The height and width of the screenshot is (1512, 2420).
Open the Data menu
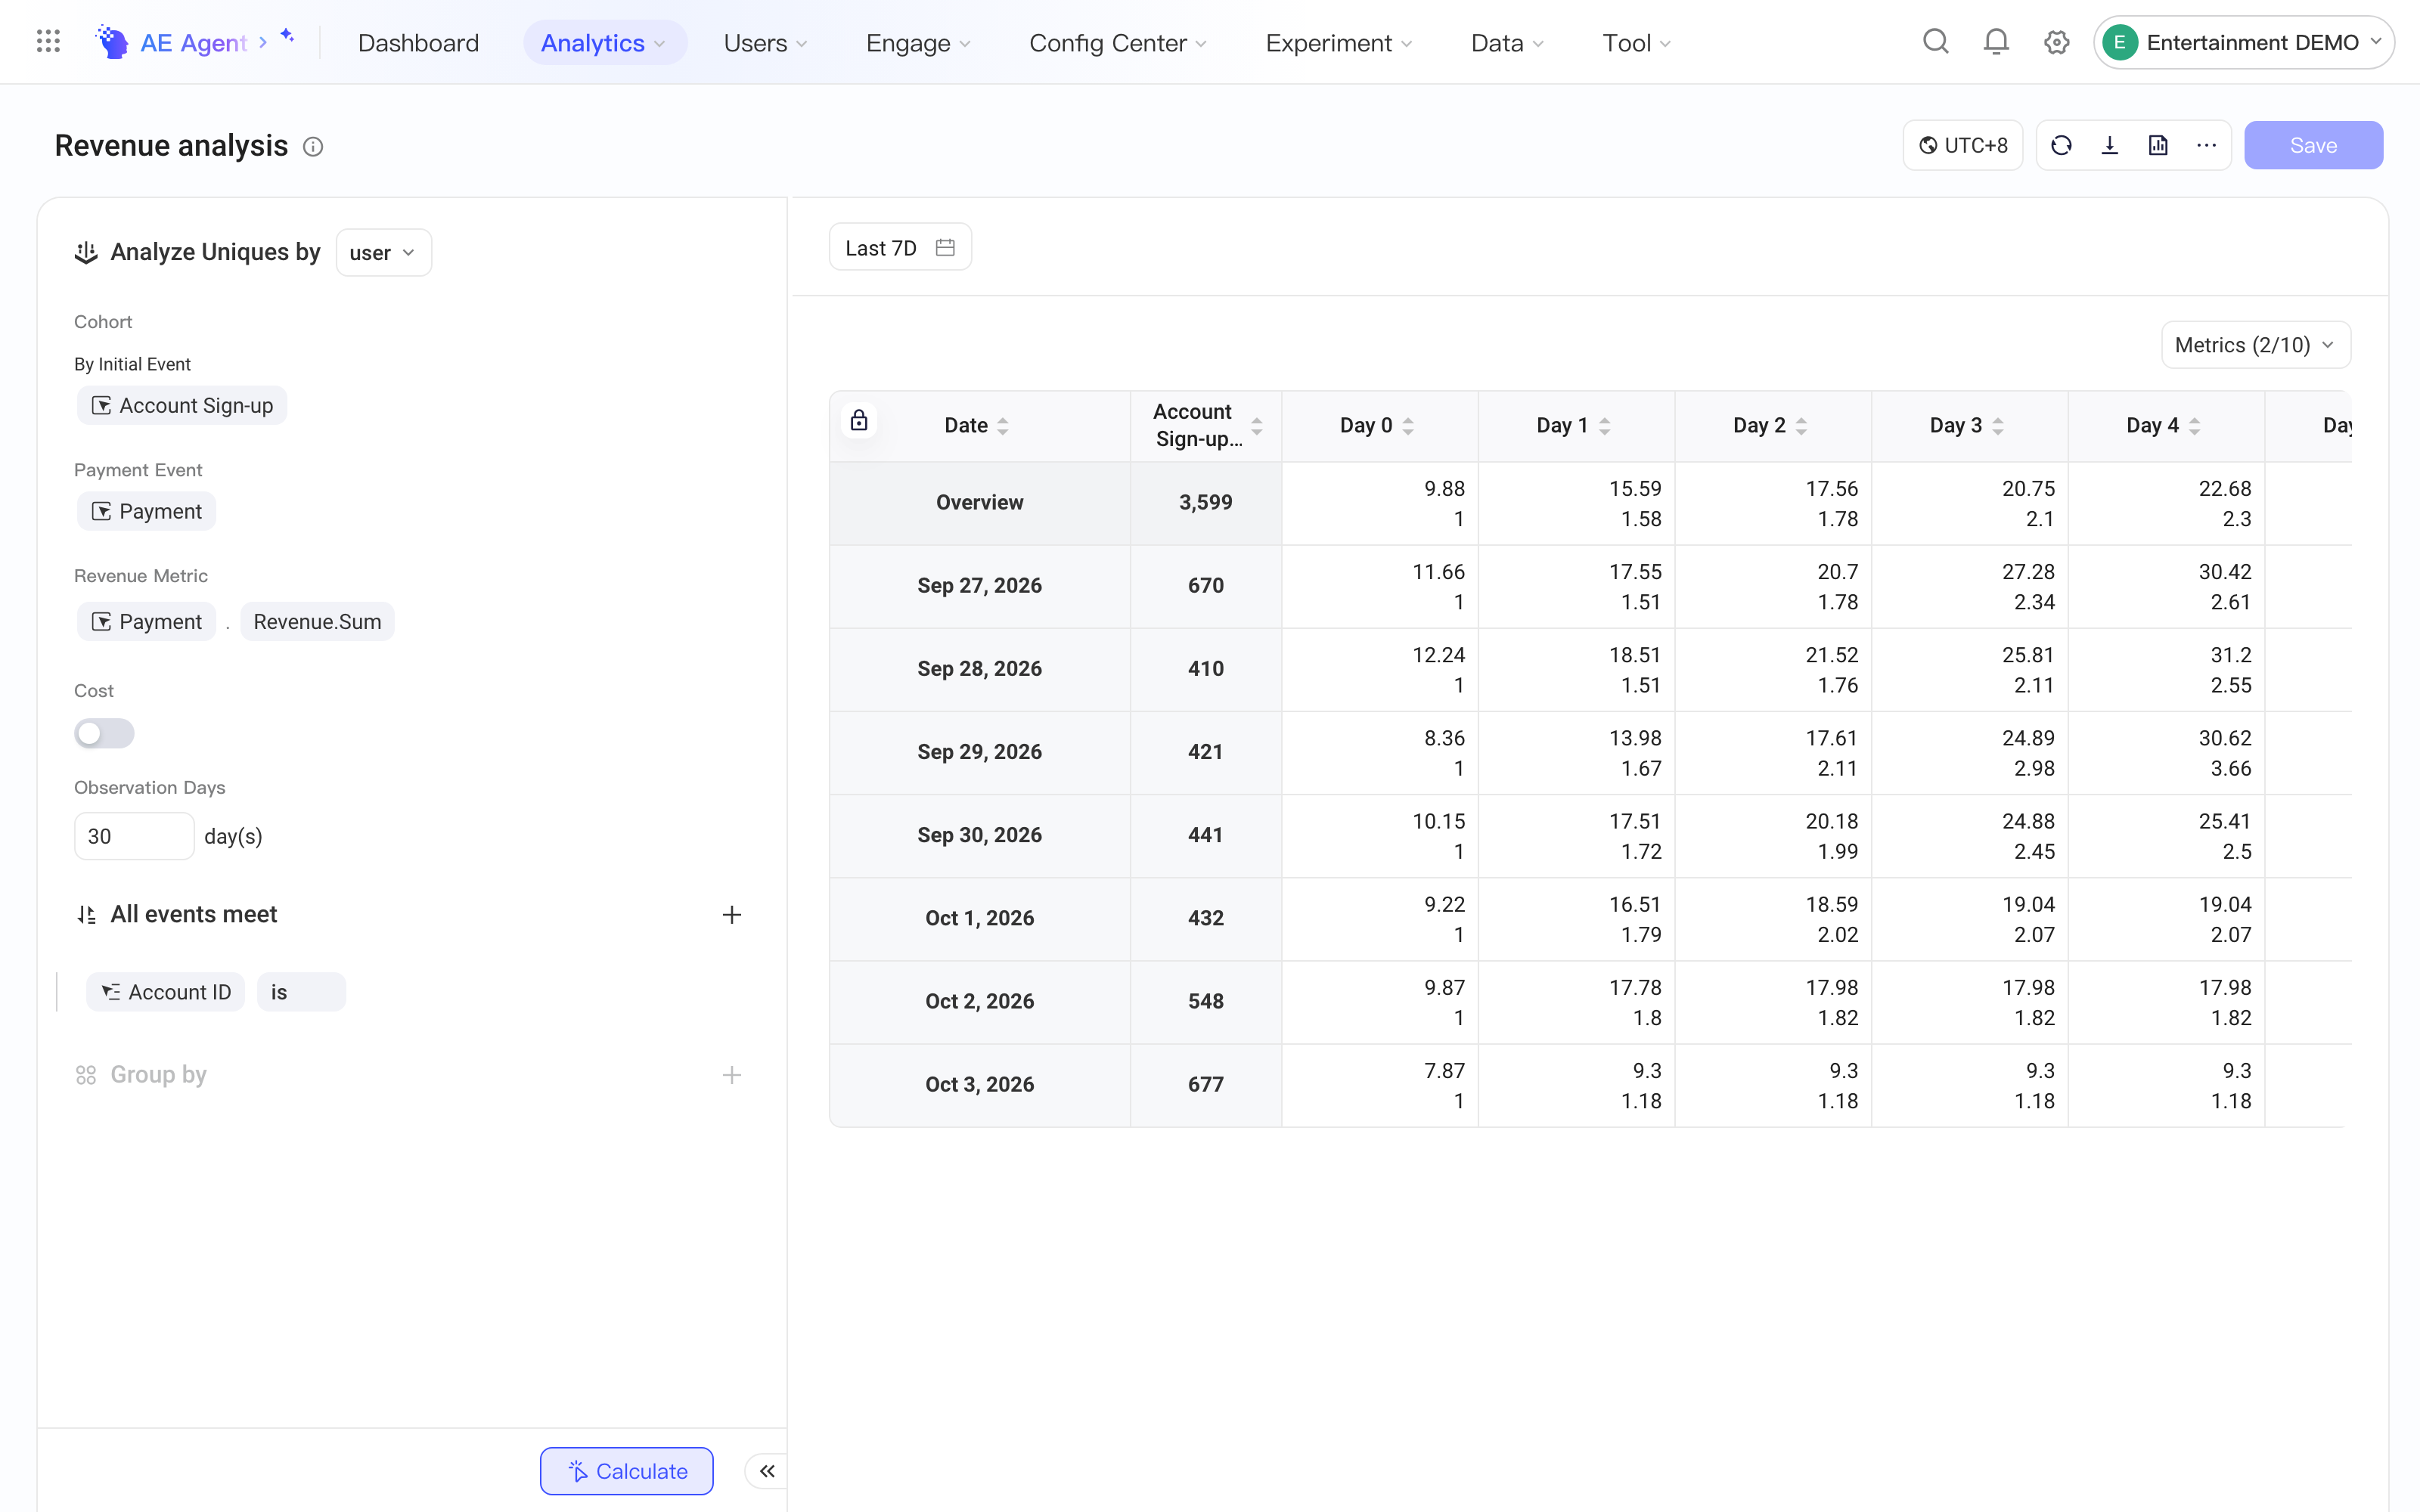[x=1508, y=43]
